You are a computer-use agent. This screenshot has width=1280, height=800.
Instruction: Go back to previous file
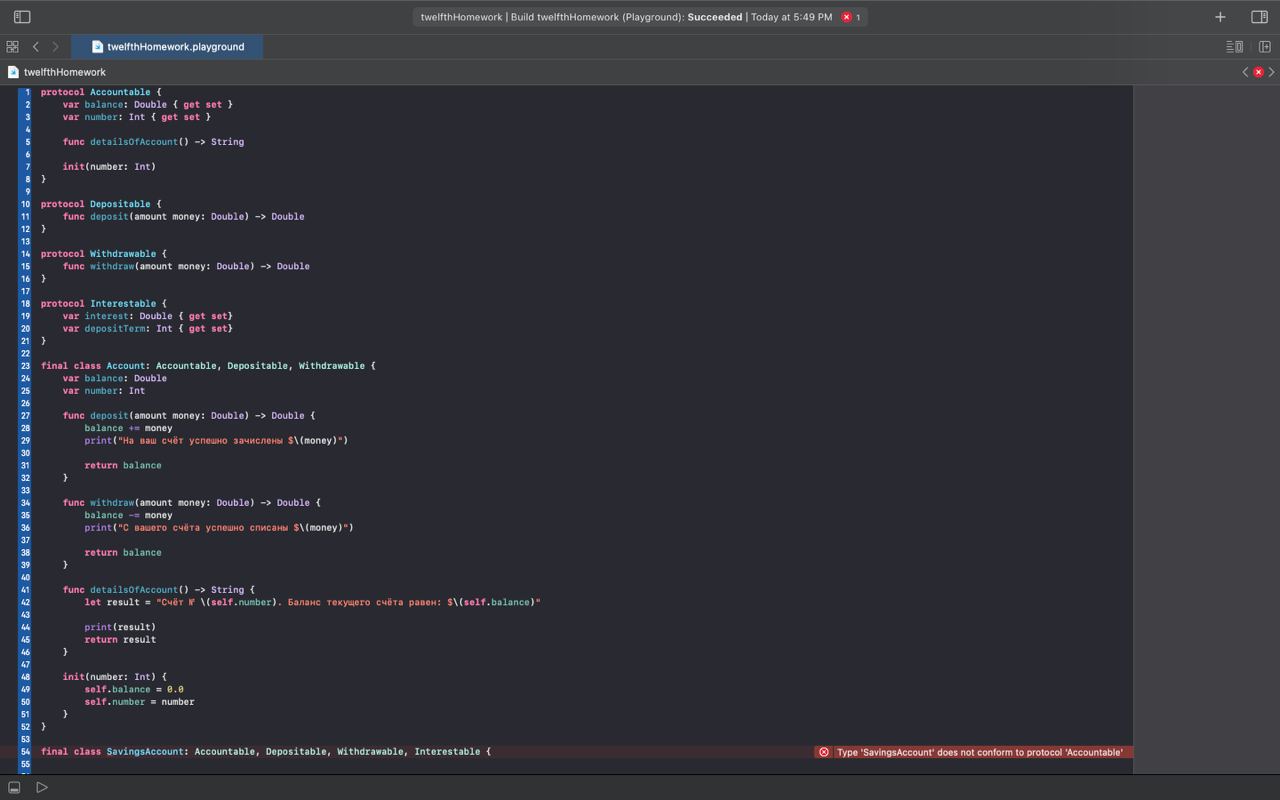click(x=36, y=47)
